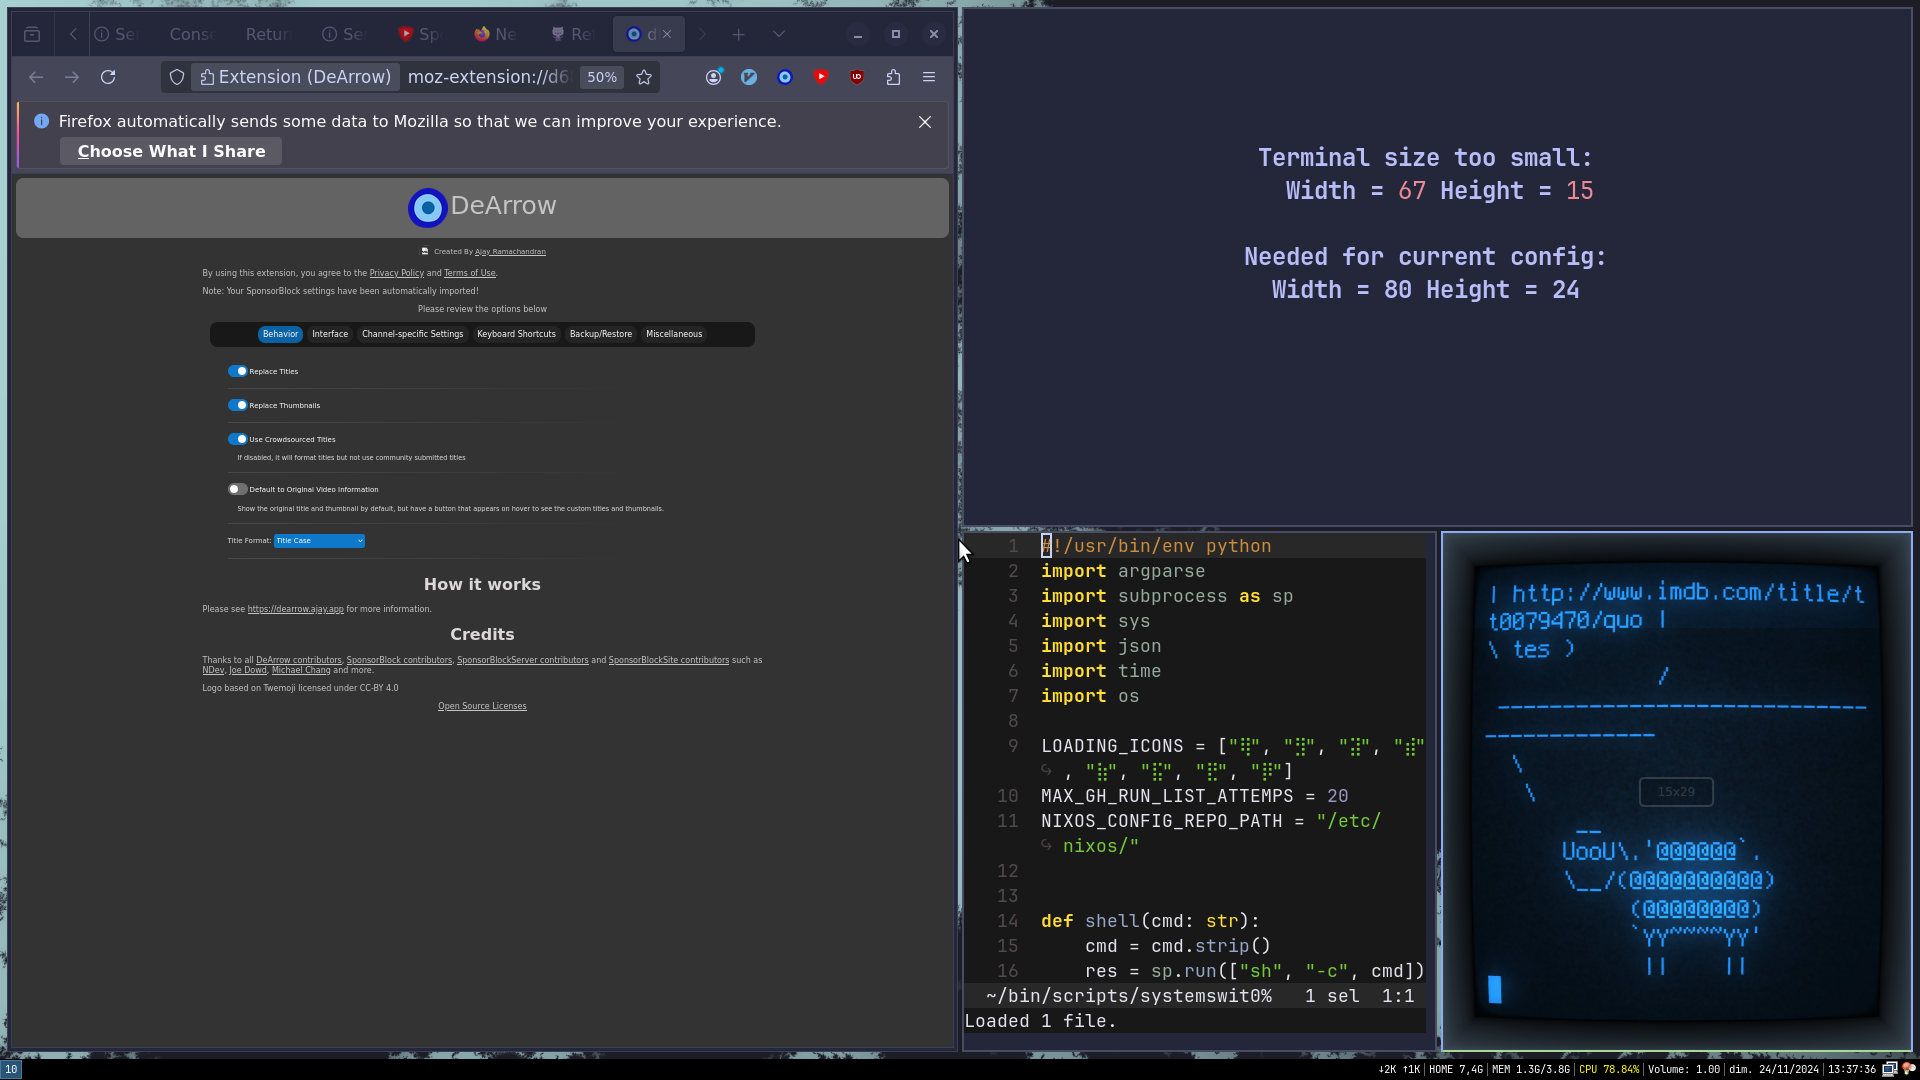Click the MEM 1.3G/3.8G status entry
This screenshot has height=1080, width=1920.
(1531, 1069)
